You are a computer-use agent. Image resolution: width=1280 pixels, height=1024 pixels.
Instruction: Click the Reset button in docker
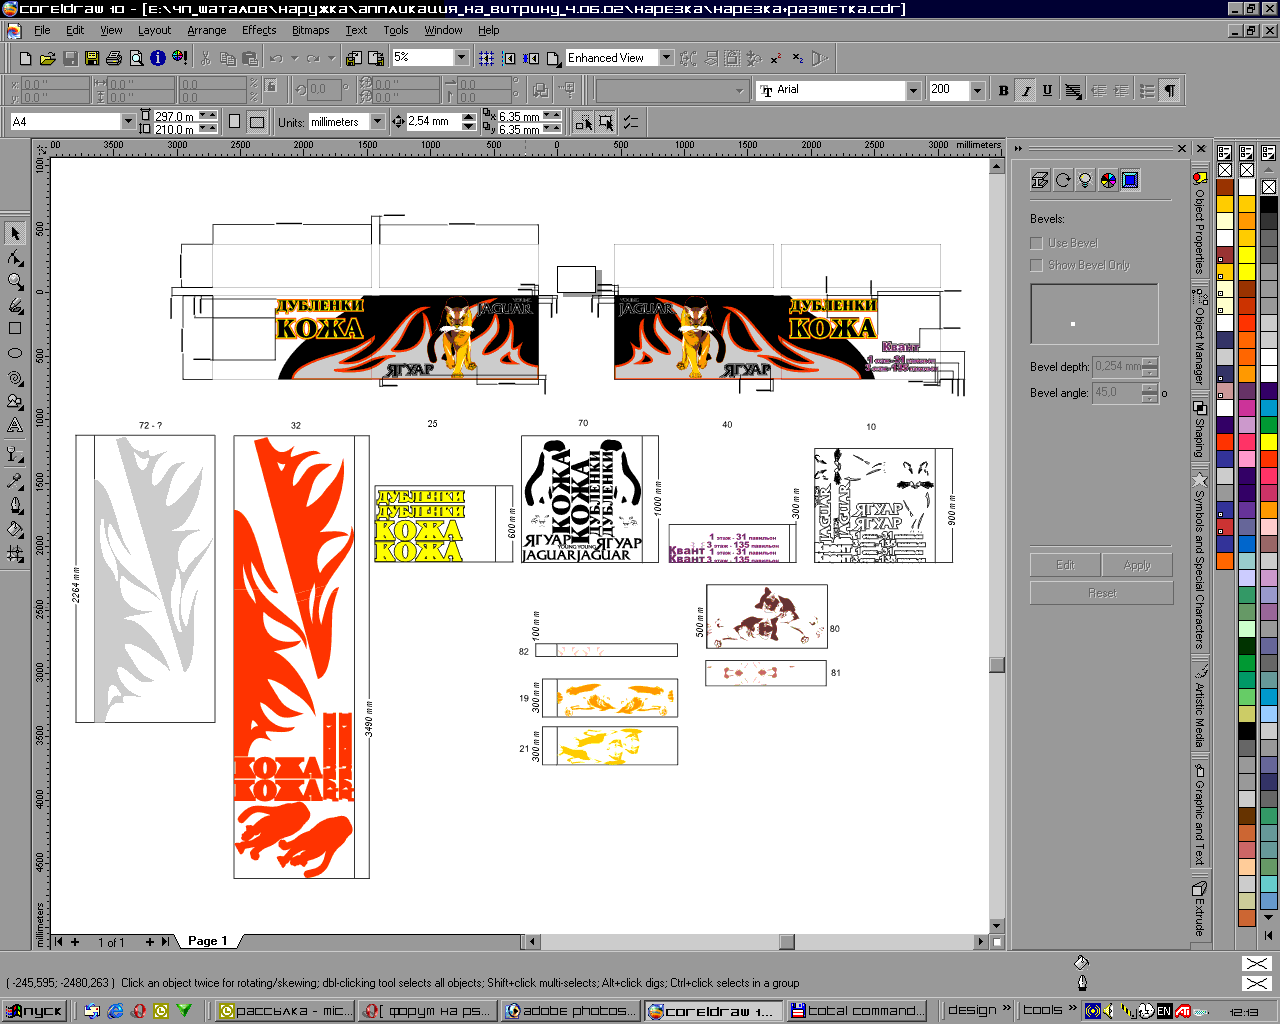[1102, 593]
